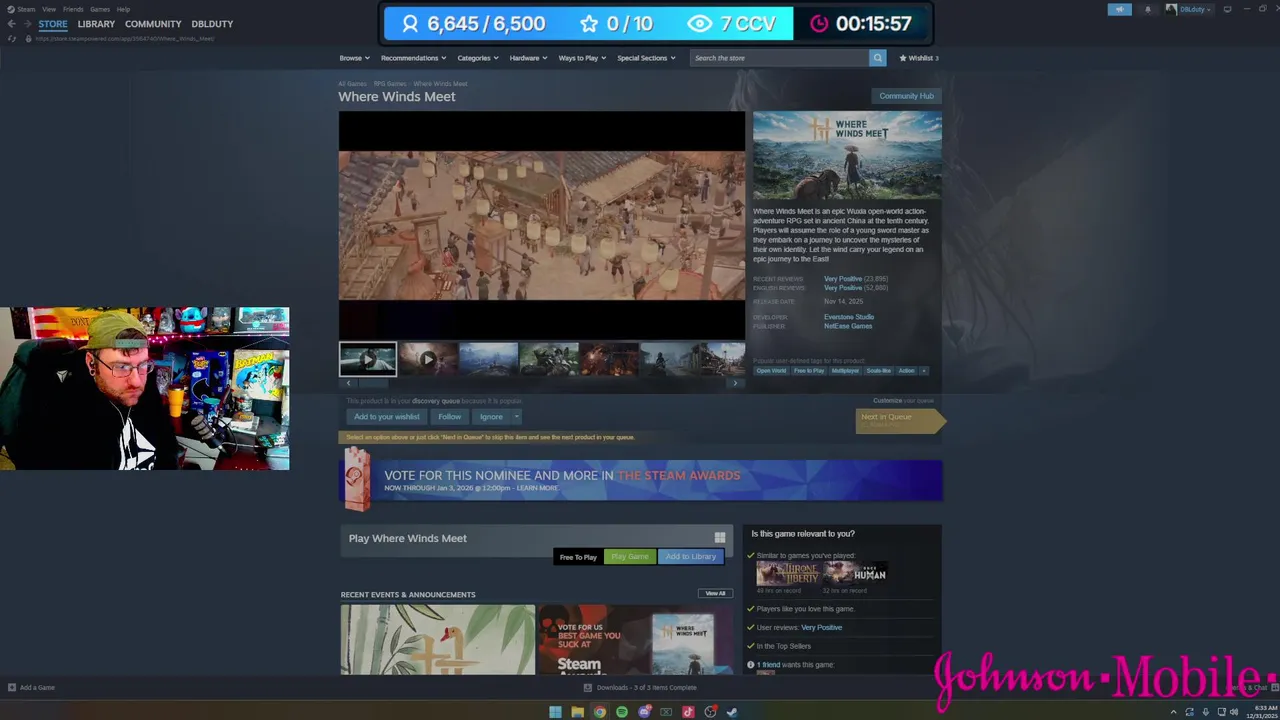1280x720 pixels.
Task: Show hidden system tray icons
Action: point(1175,712)
